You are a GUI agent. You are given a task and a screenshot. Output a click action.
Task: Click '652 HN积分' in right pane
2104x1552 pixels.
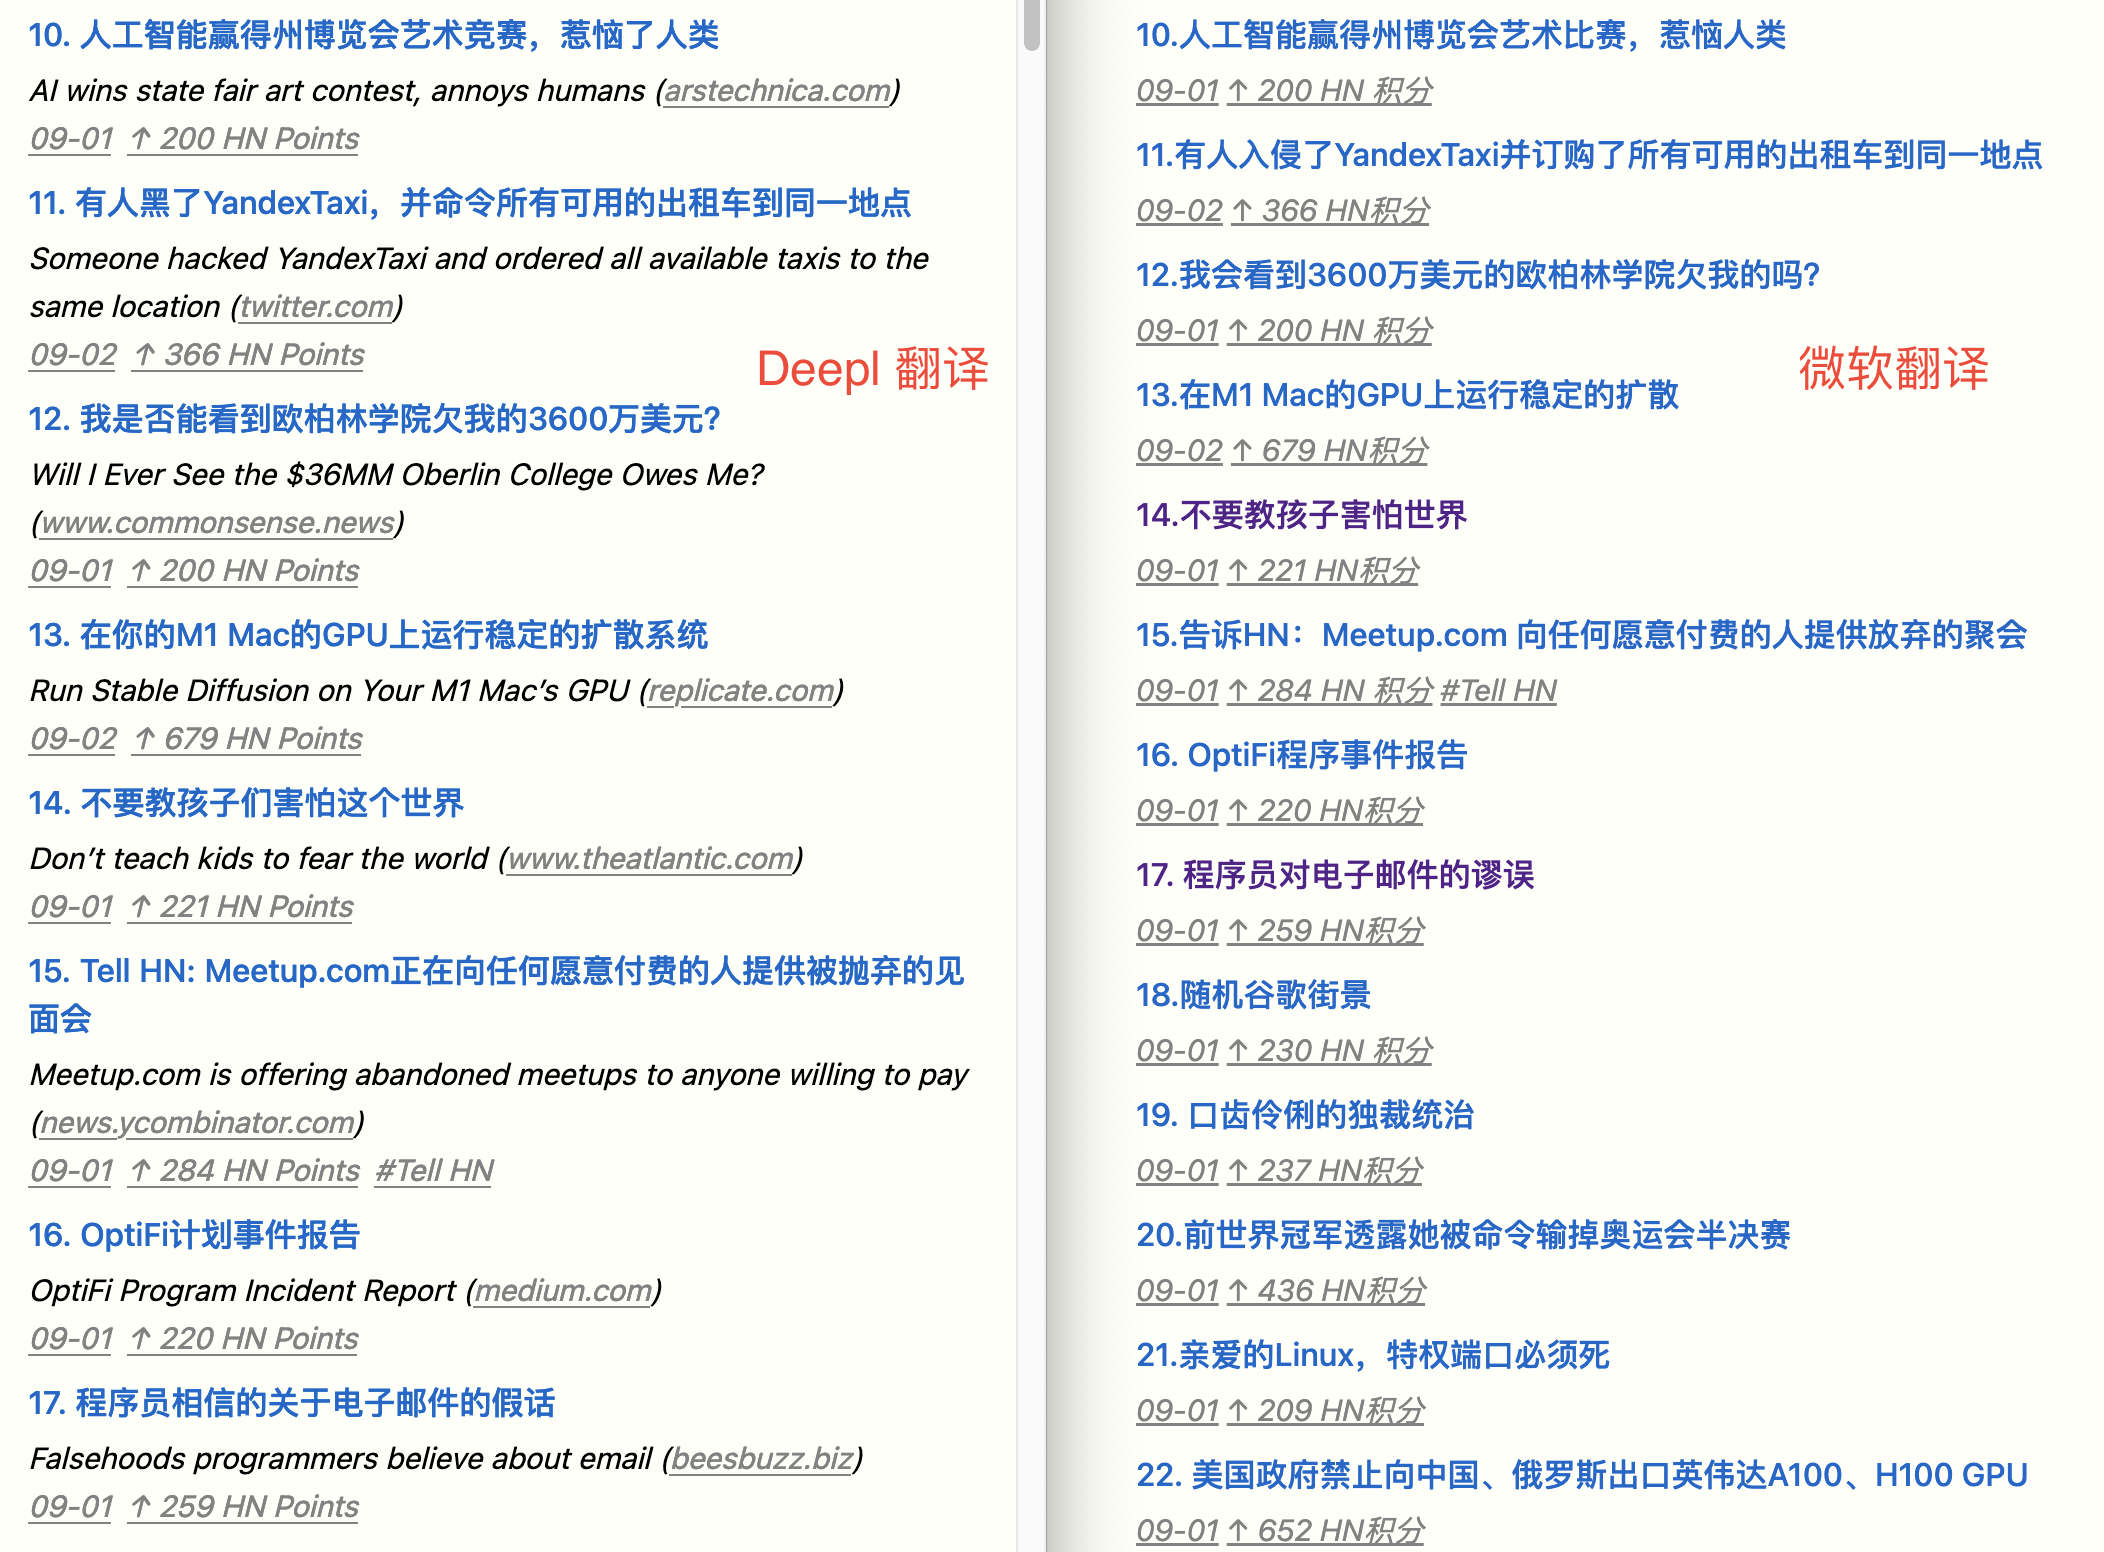(x=1325, y=1531)
